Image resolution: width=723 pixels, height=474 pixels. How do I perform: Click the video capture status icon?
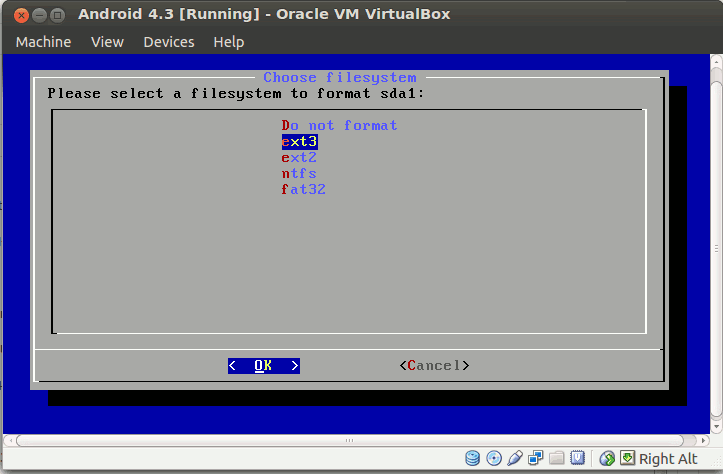point(578,458)
